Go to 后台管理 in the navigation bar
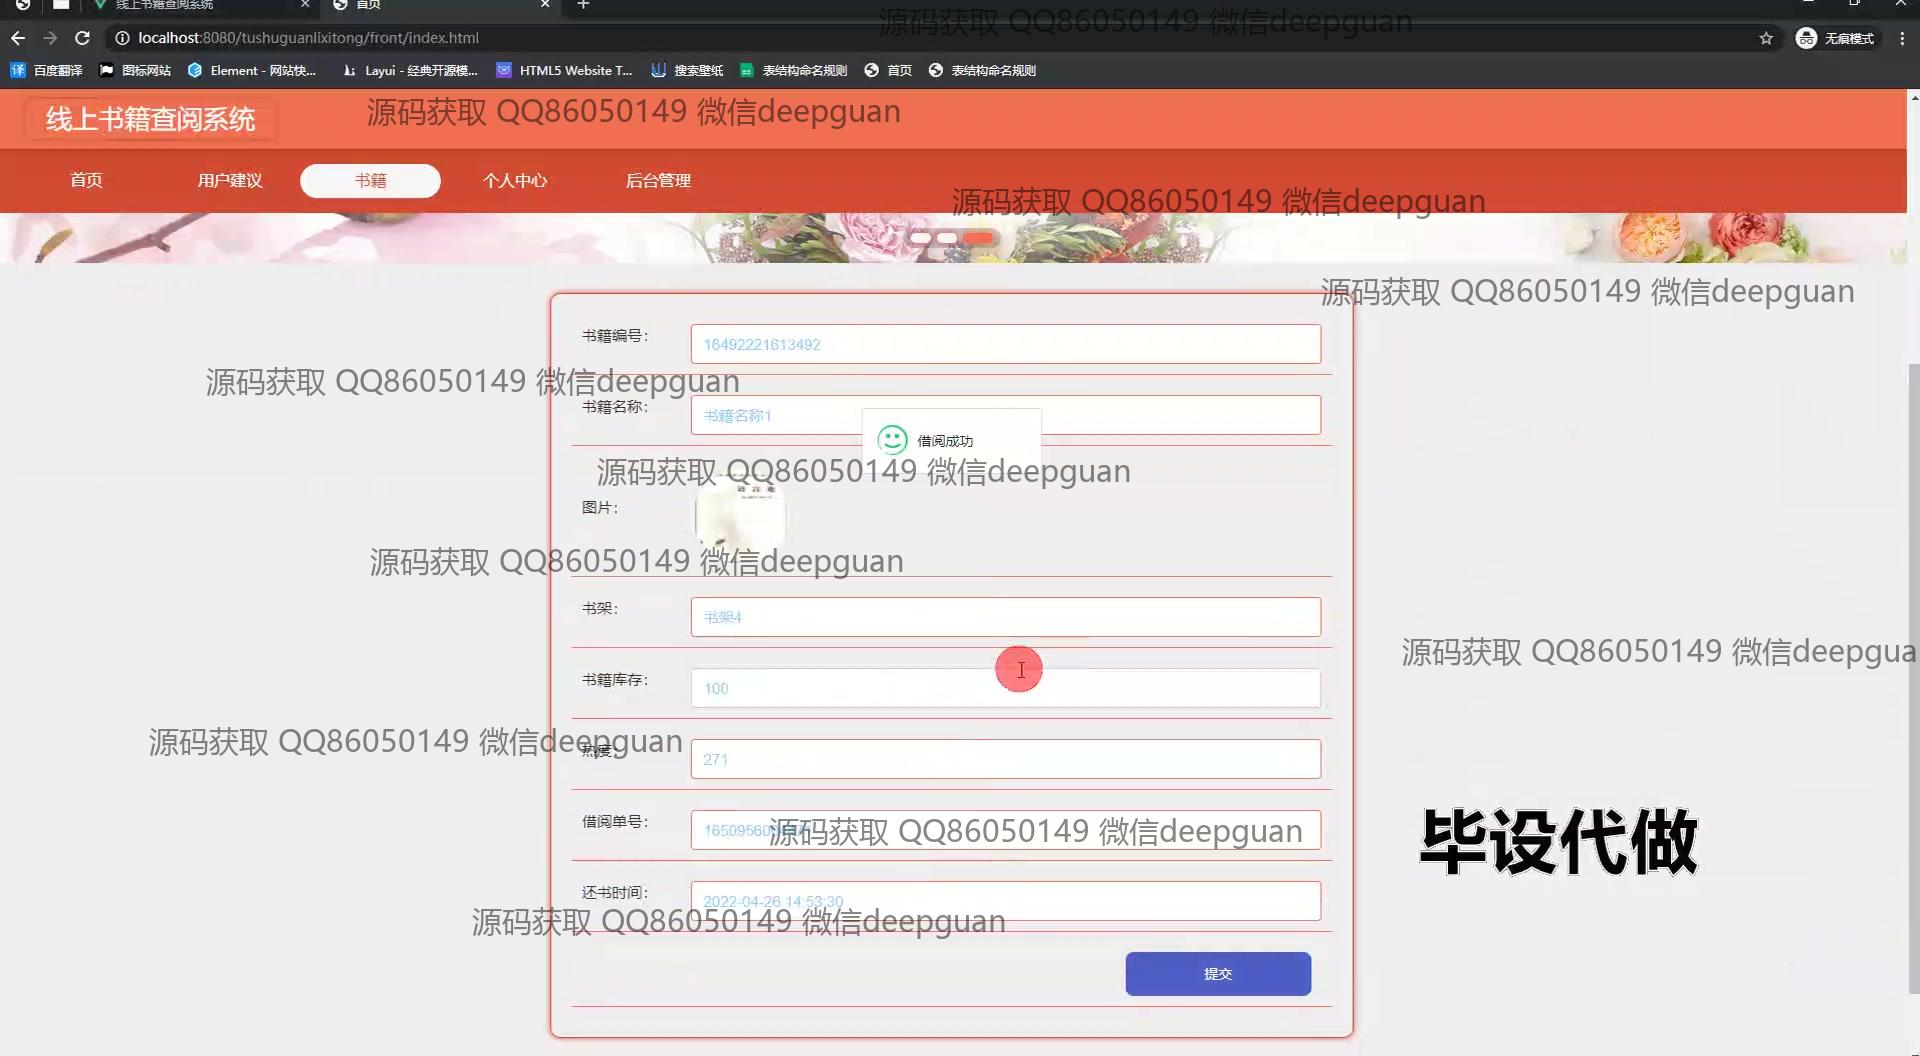The height and width of the screenshot is (1056, 1920). [x=658, y=181]
